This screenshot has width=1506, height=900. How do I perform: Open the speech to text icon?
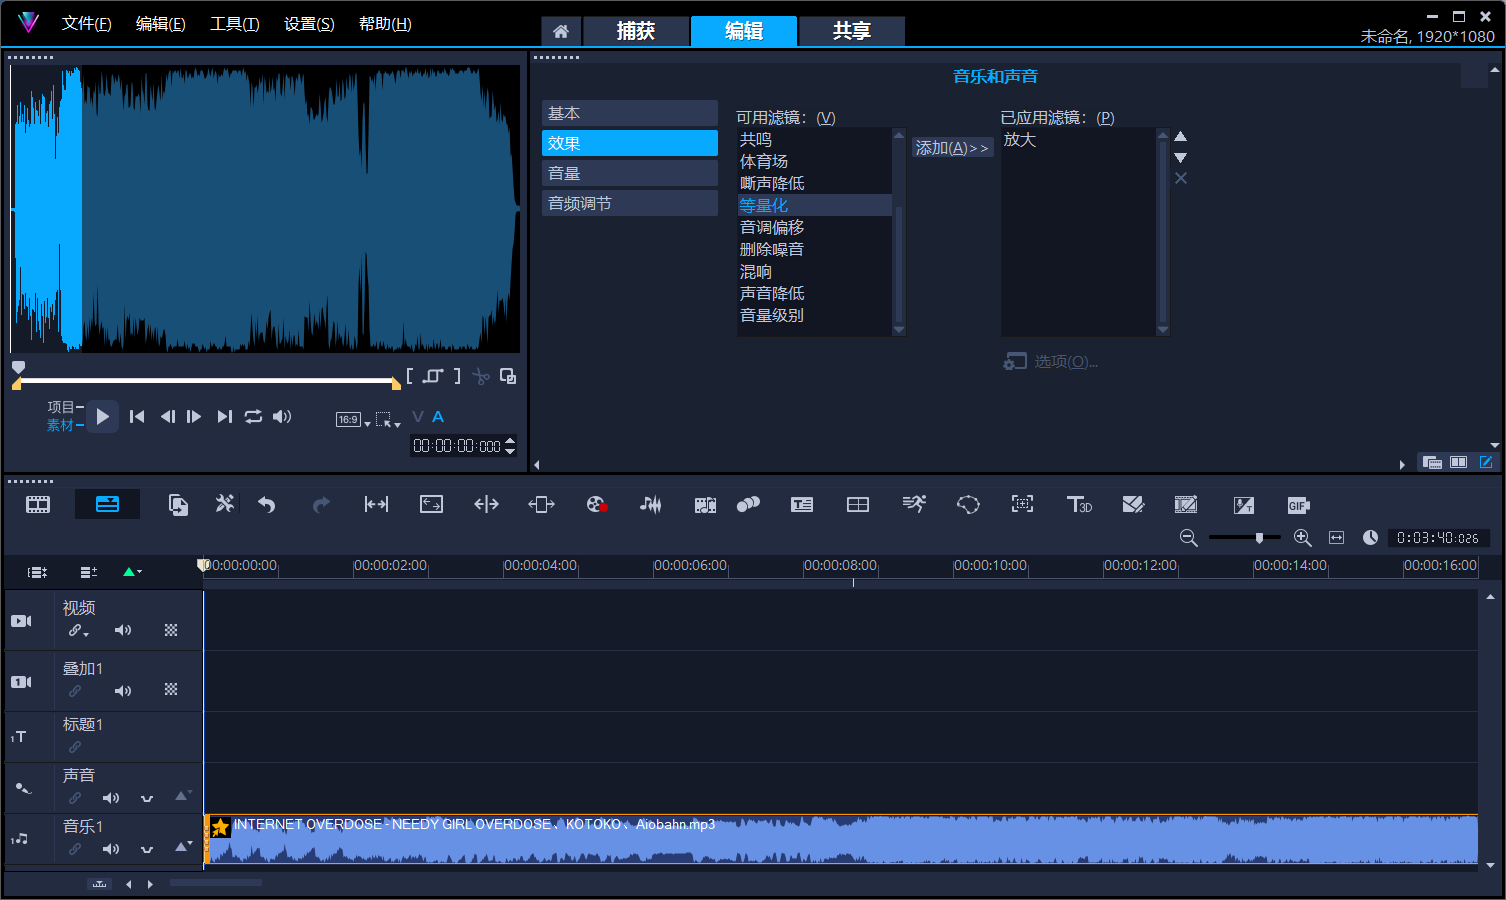[x=1243, y=505]
